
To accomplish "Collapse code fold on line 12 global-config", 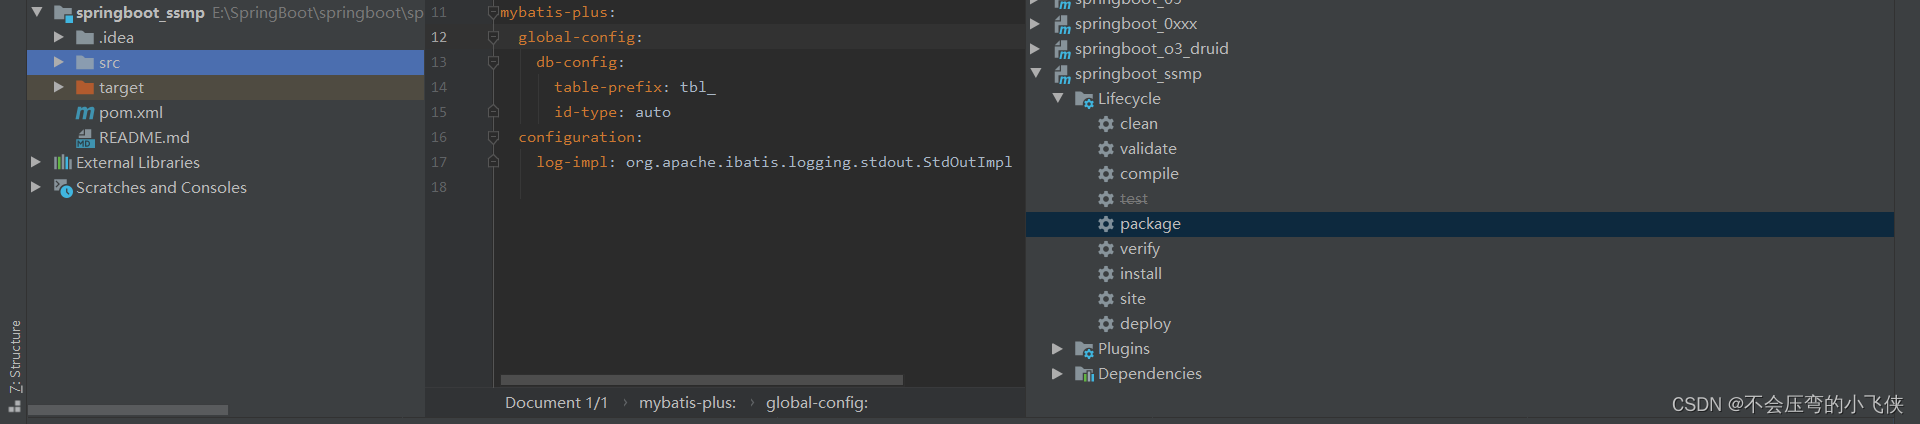I will point(493,37).
